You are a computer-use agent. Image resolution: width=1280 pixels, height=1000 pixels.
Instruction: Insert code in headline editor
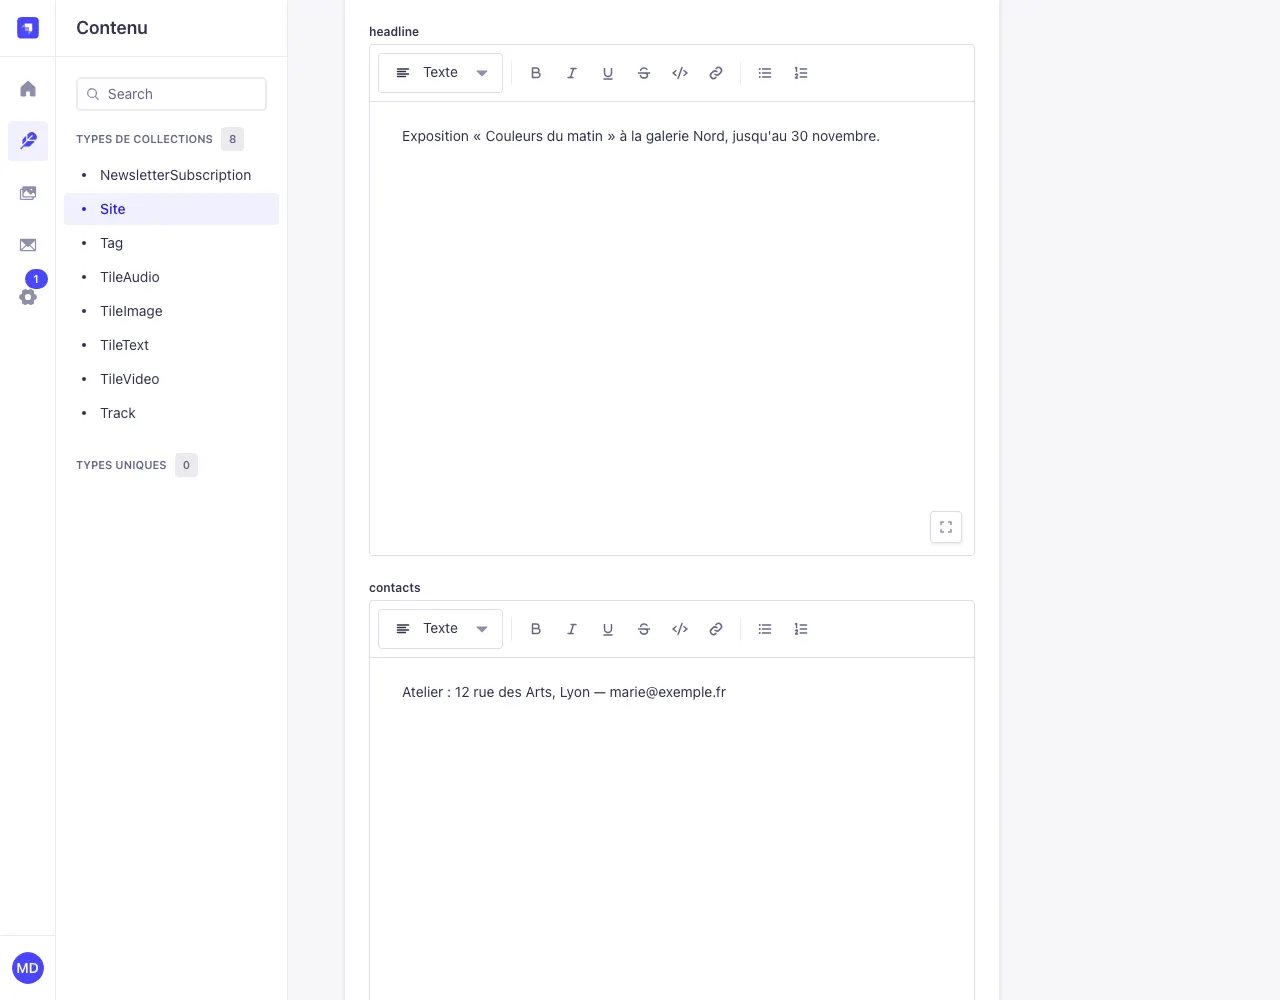pos(680,73)
